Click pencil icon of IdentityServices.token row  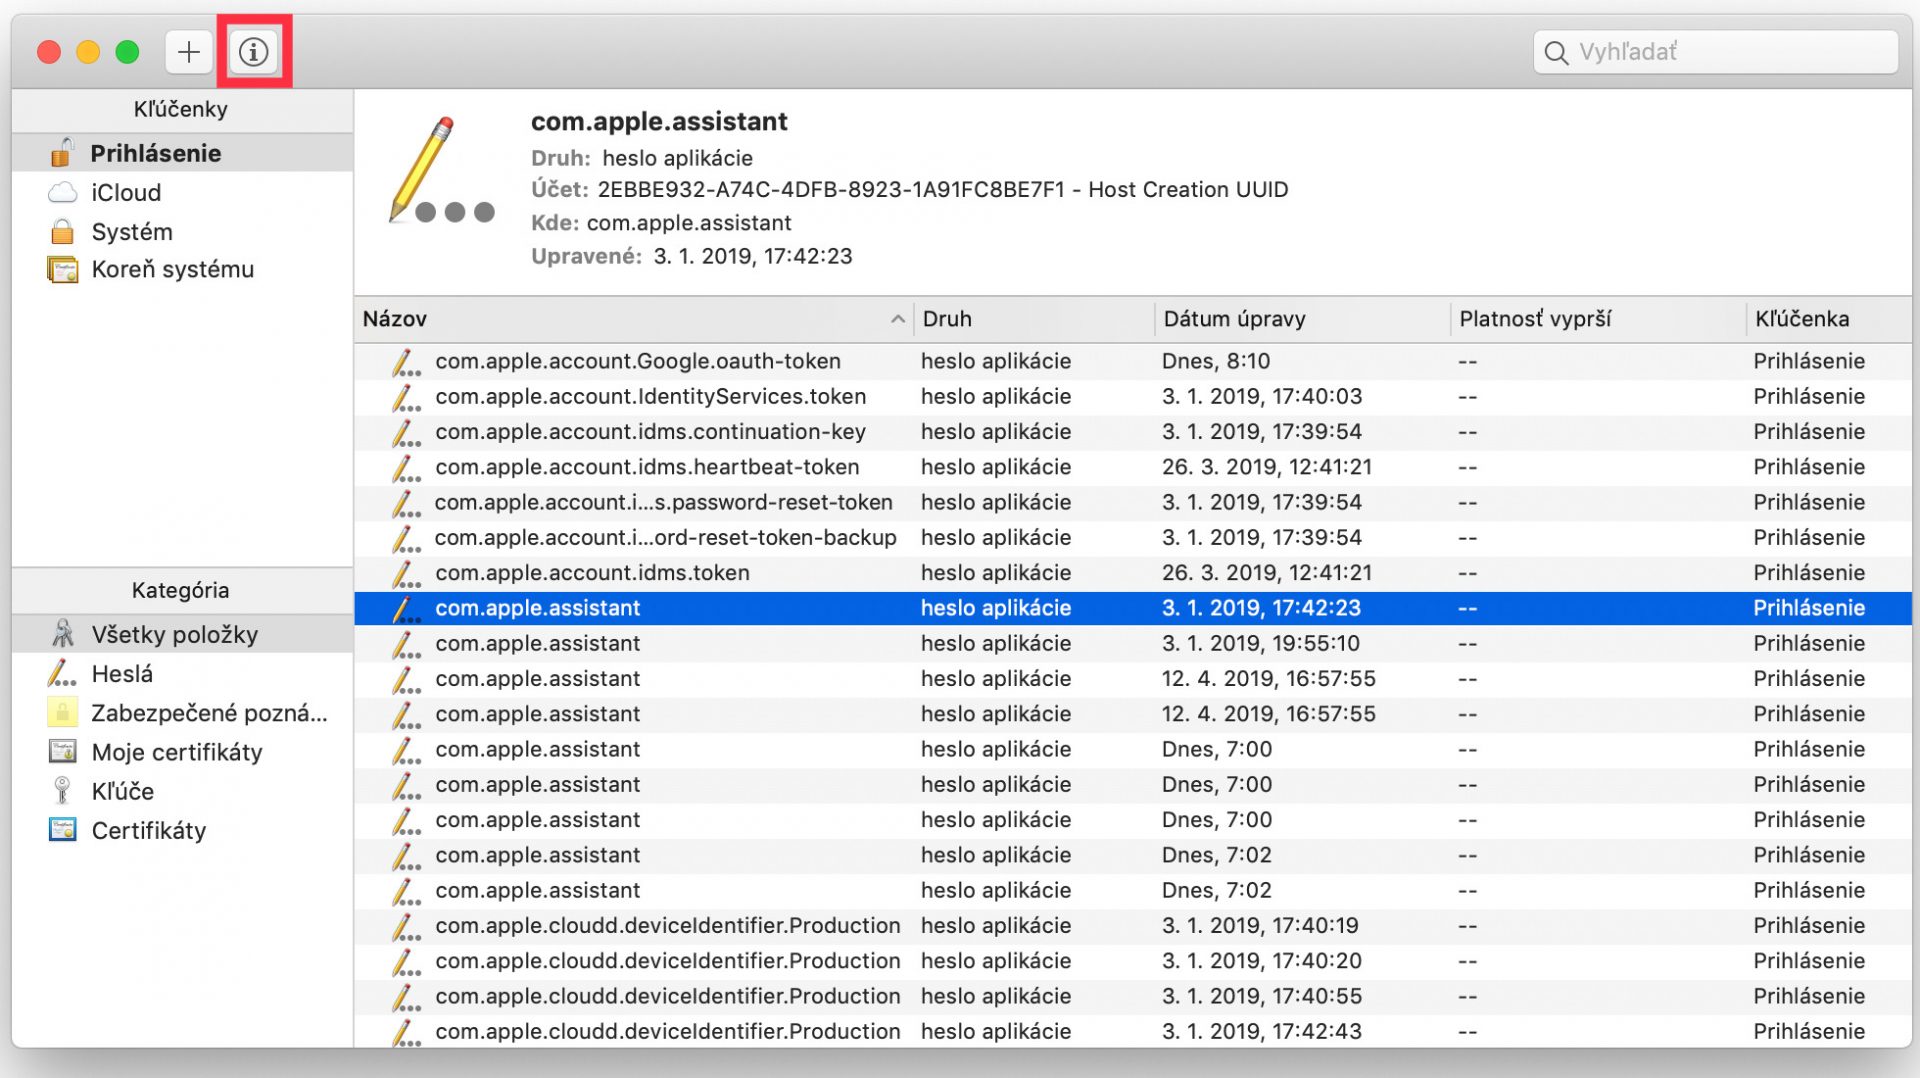405,397
